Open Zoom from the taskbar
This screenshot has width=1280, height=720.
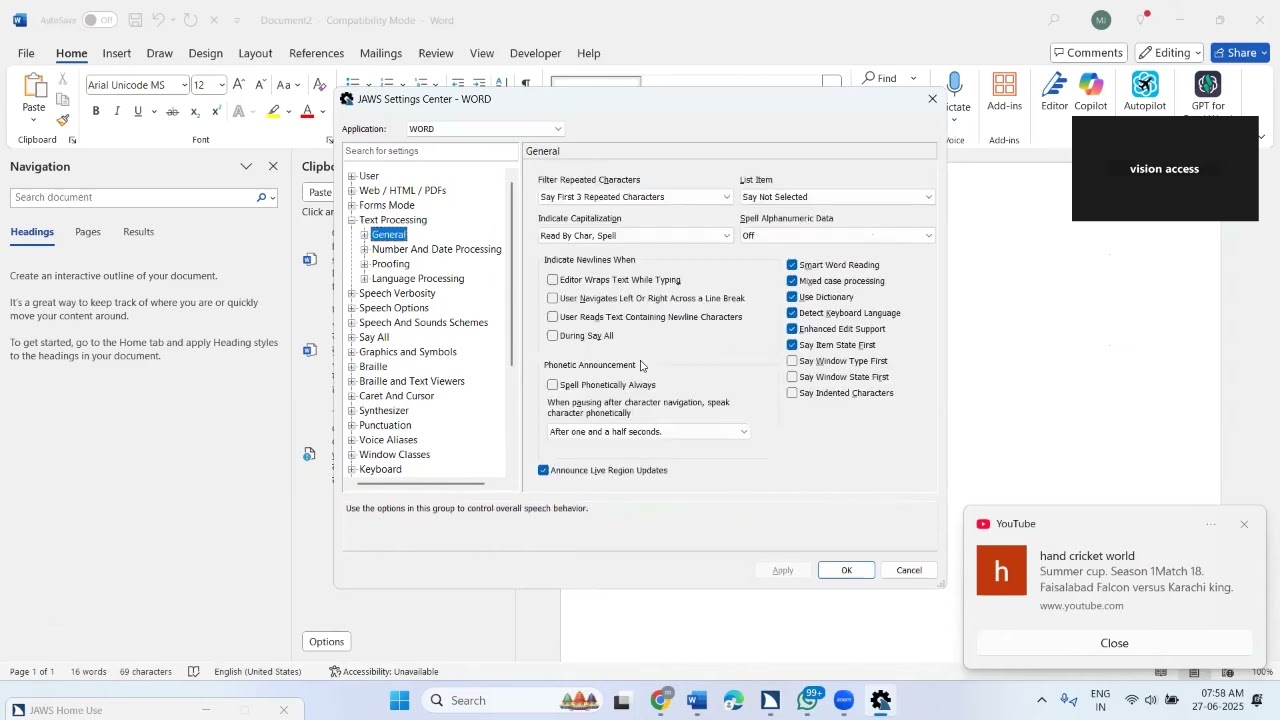pos(845,701)
